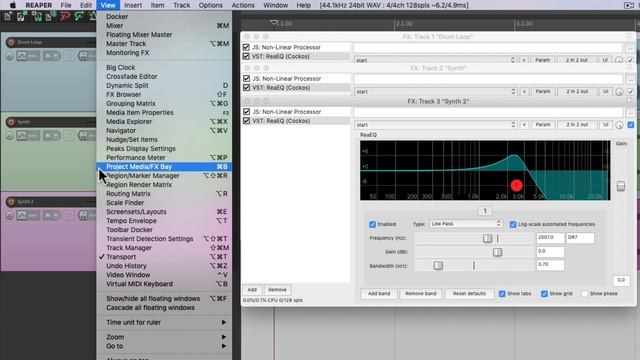Click Remove band button

(x=420, y=293)
